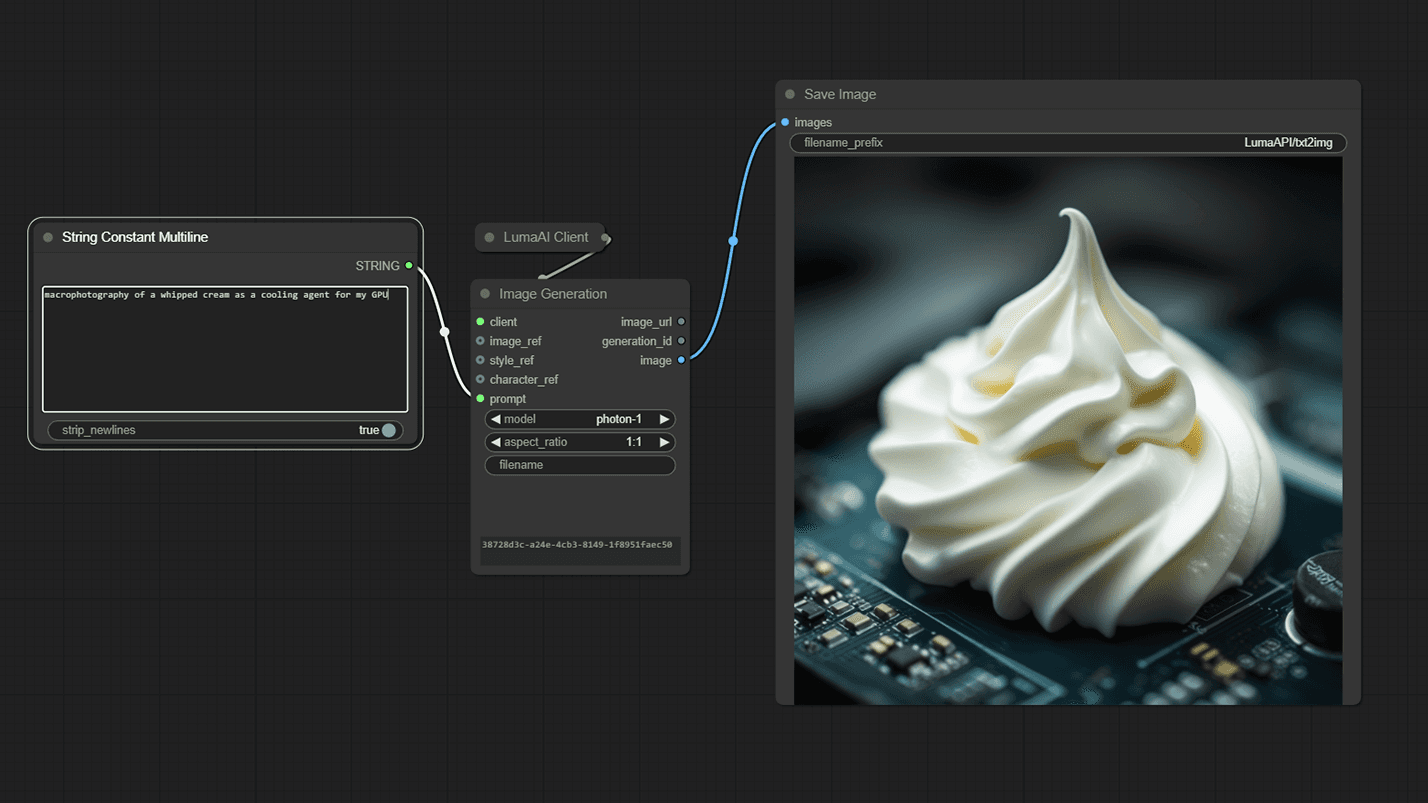Image resolution: width=1428 pixels, height=803 pixels.
Task: Collapse the Image Generation node via dot
Action: [x=485, y=294]
